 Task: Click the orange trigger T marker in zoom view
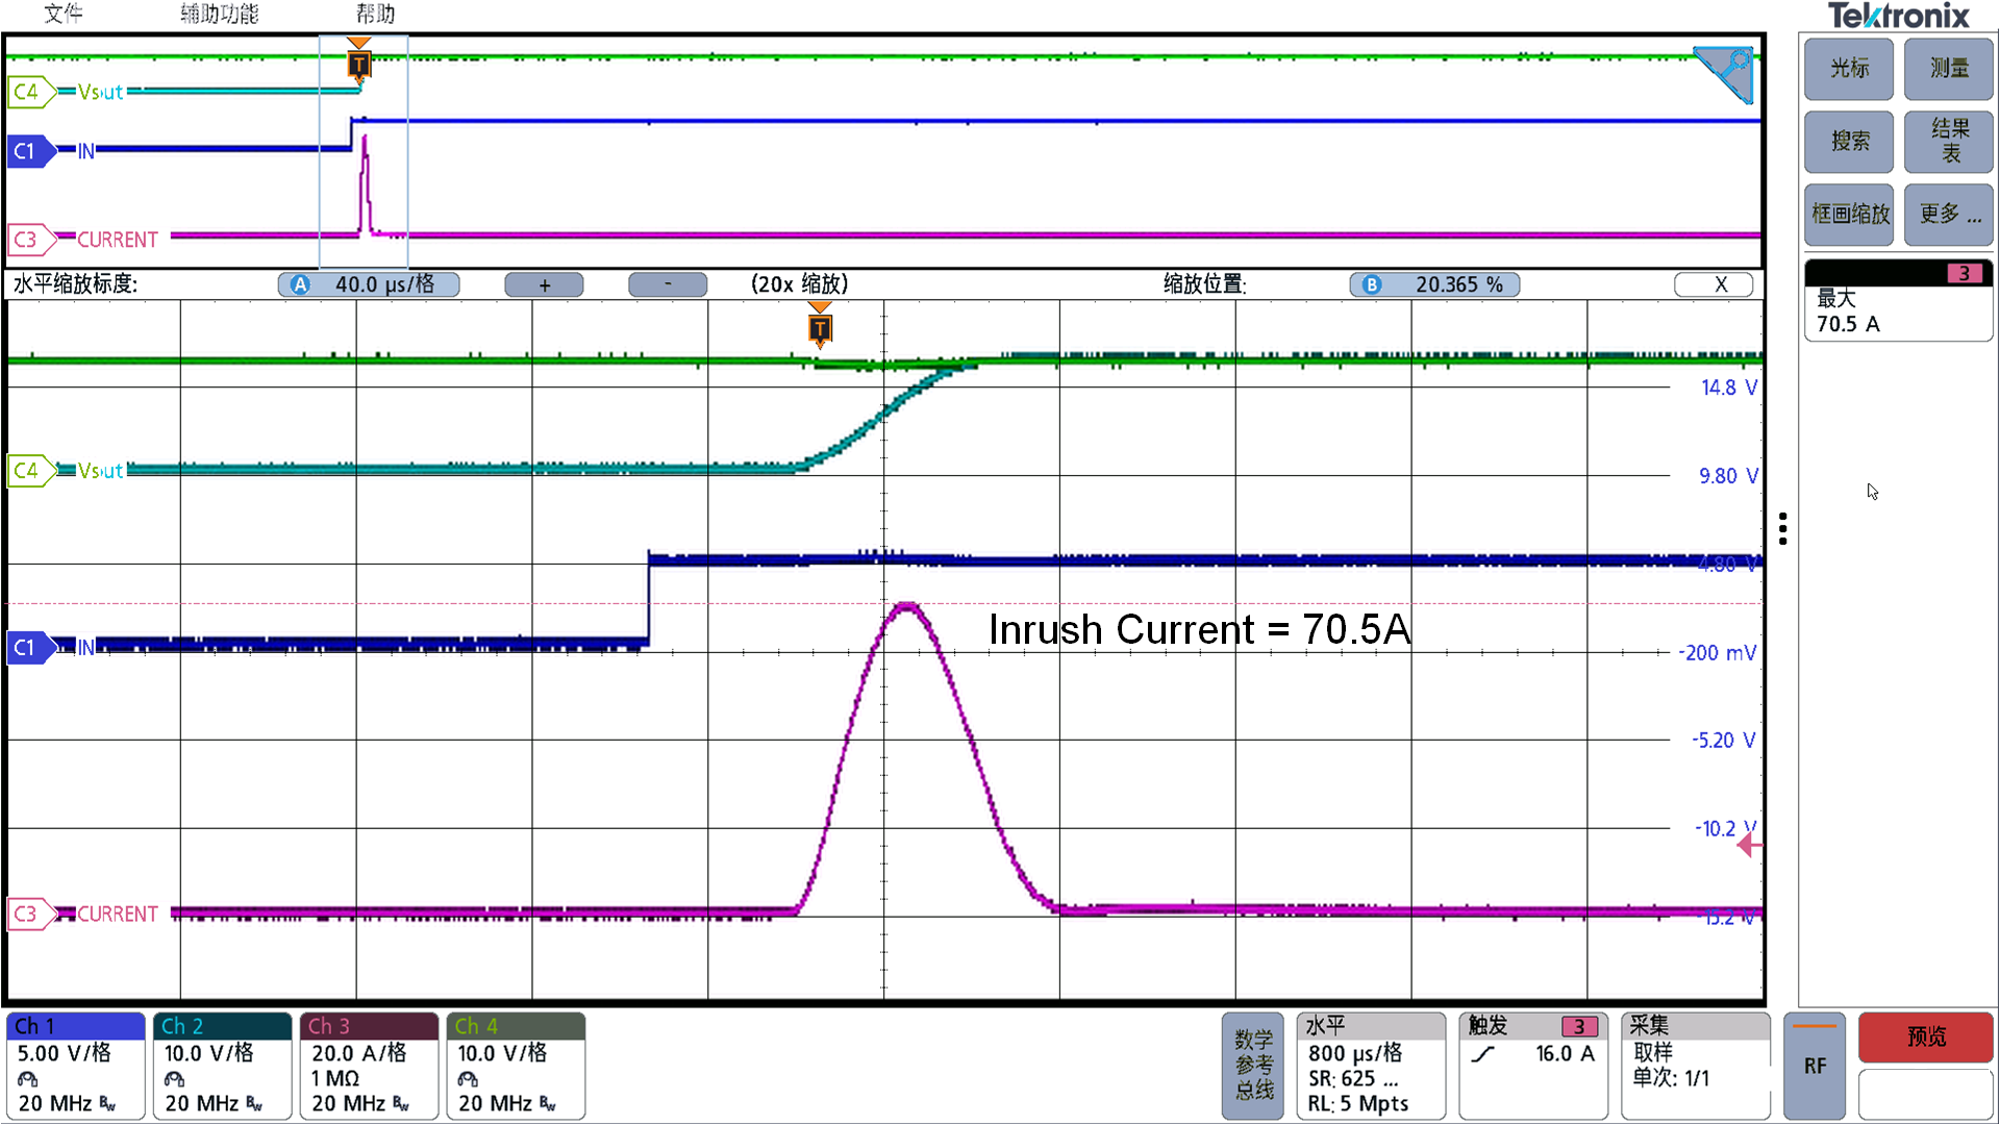click(819, 327)
